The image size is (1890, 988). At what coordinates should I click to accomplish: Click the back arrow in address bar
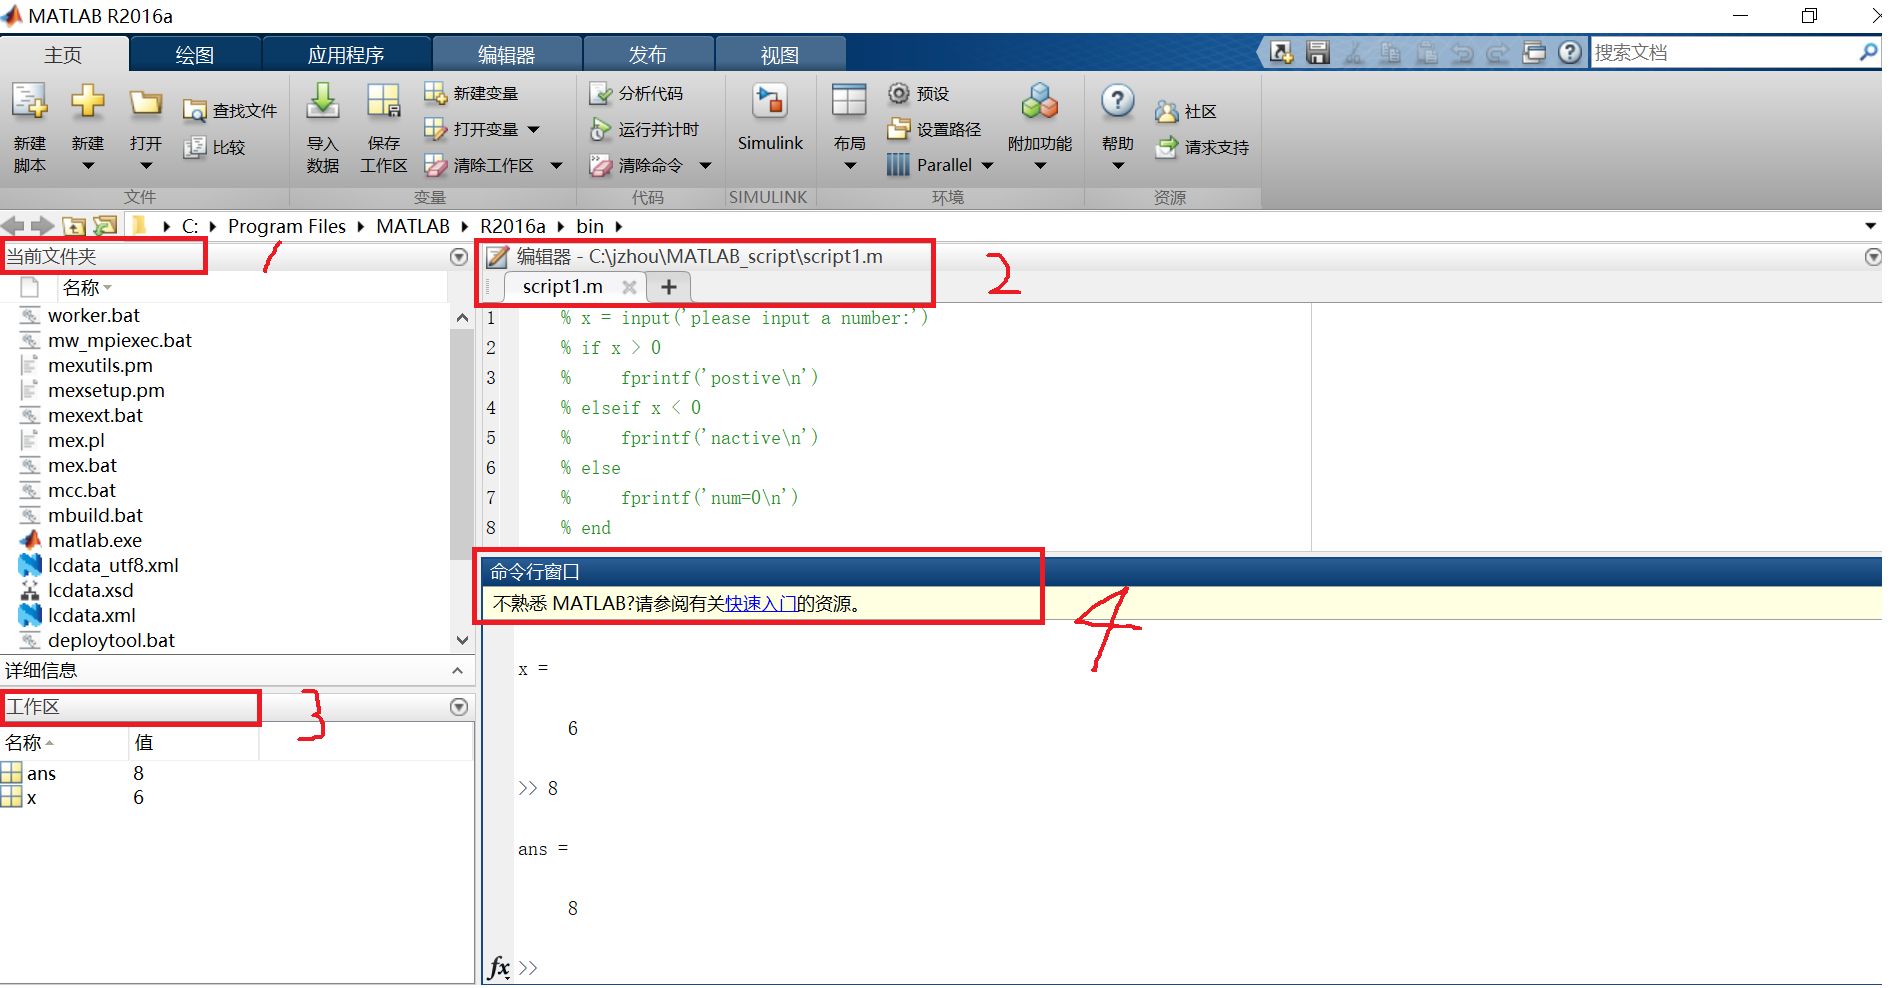pyautogui.click(x=13, y=226)
